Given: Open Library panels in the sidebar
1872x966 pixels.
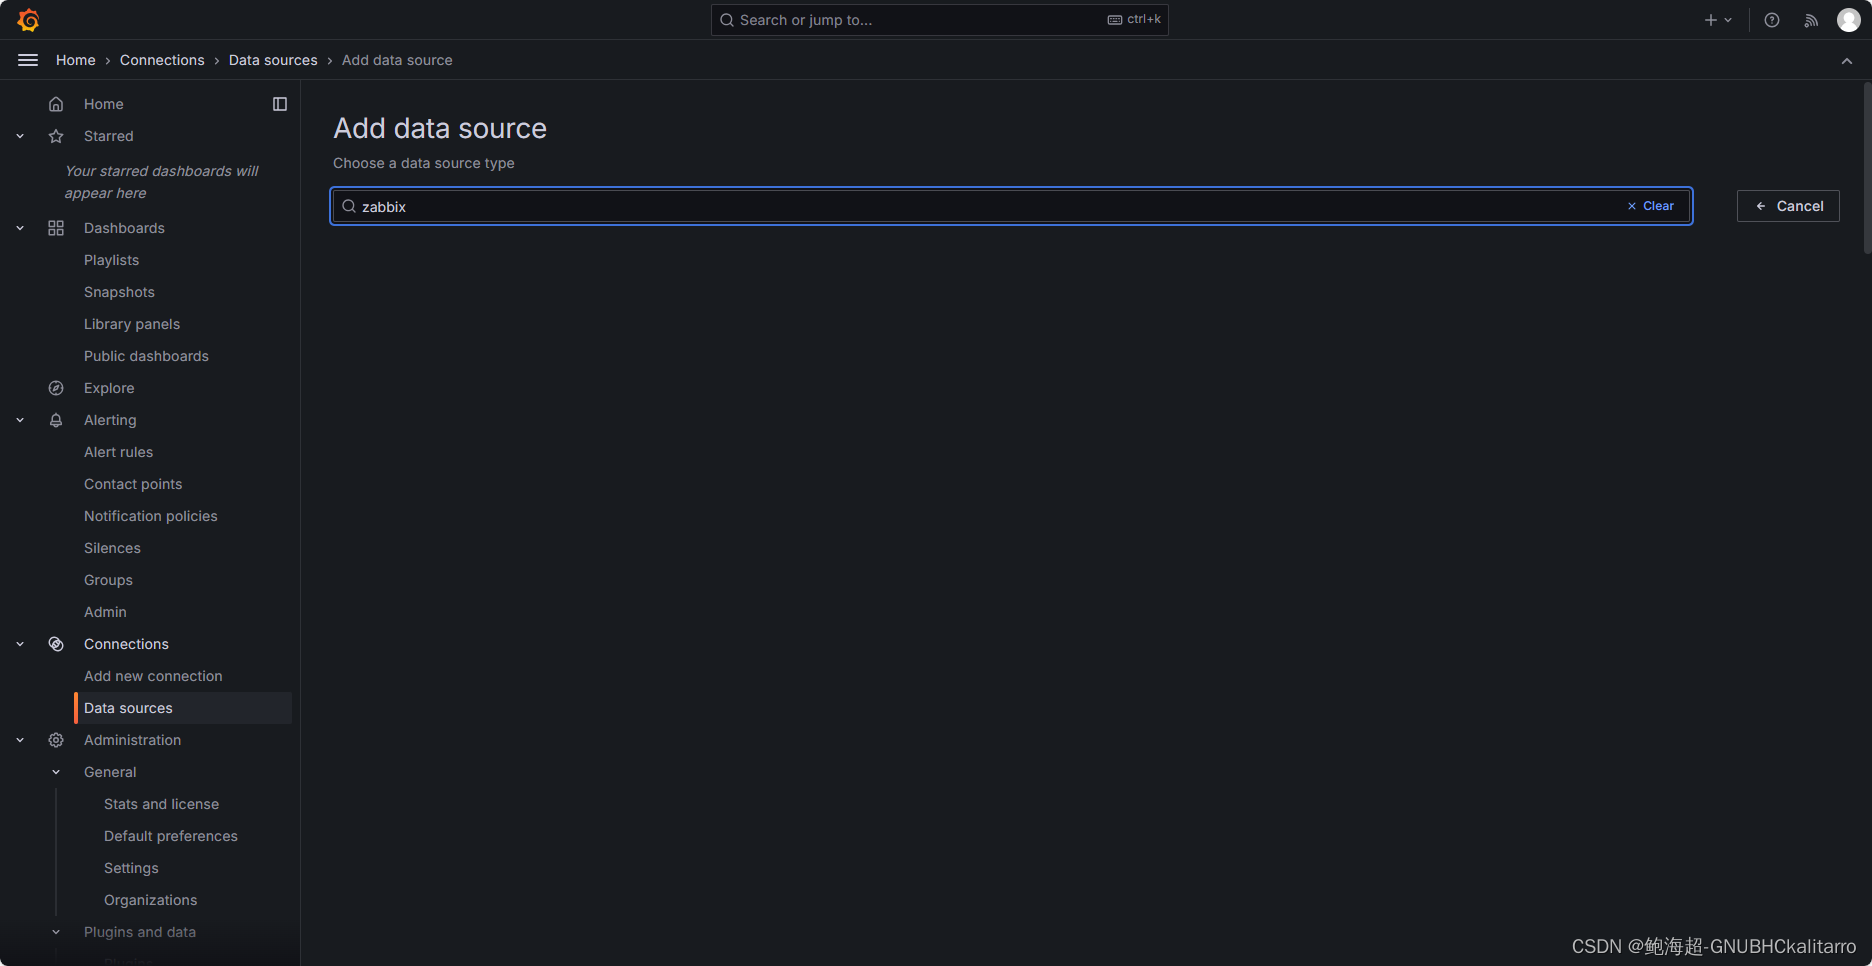Looking at the screenshot, I should point(132,324).
